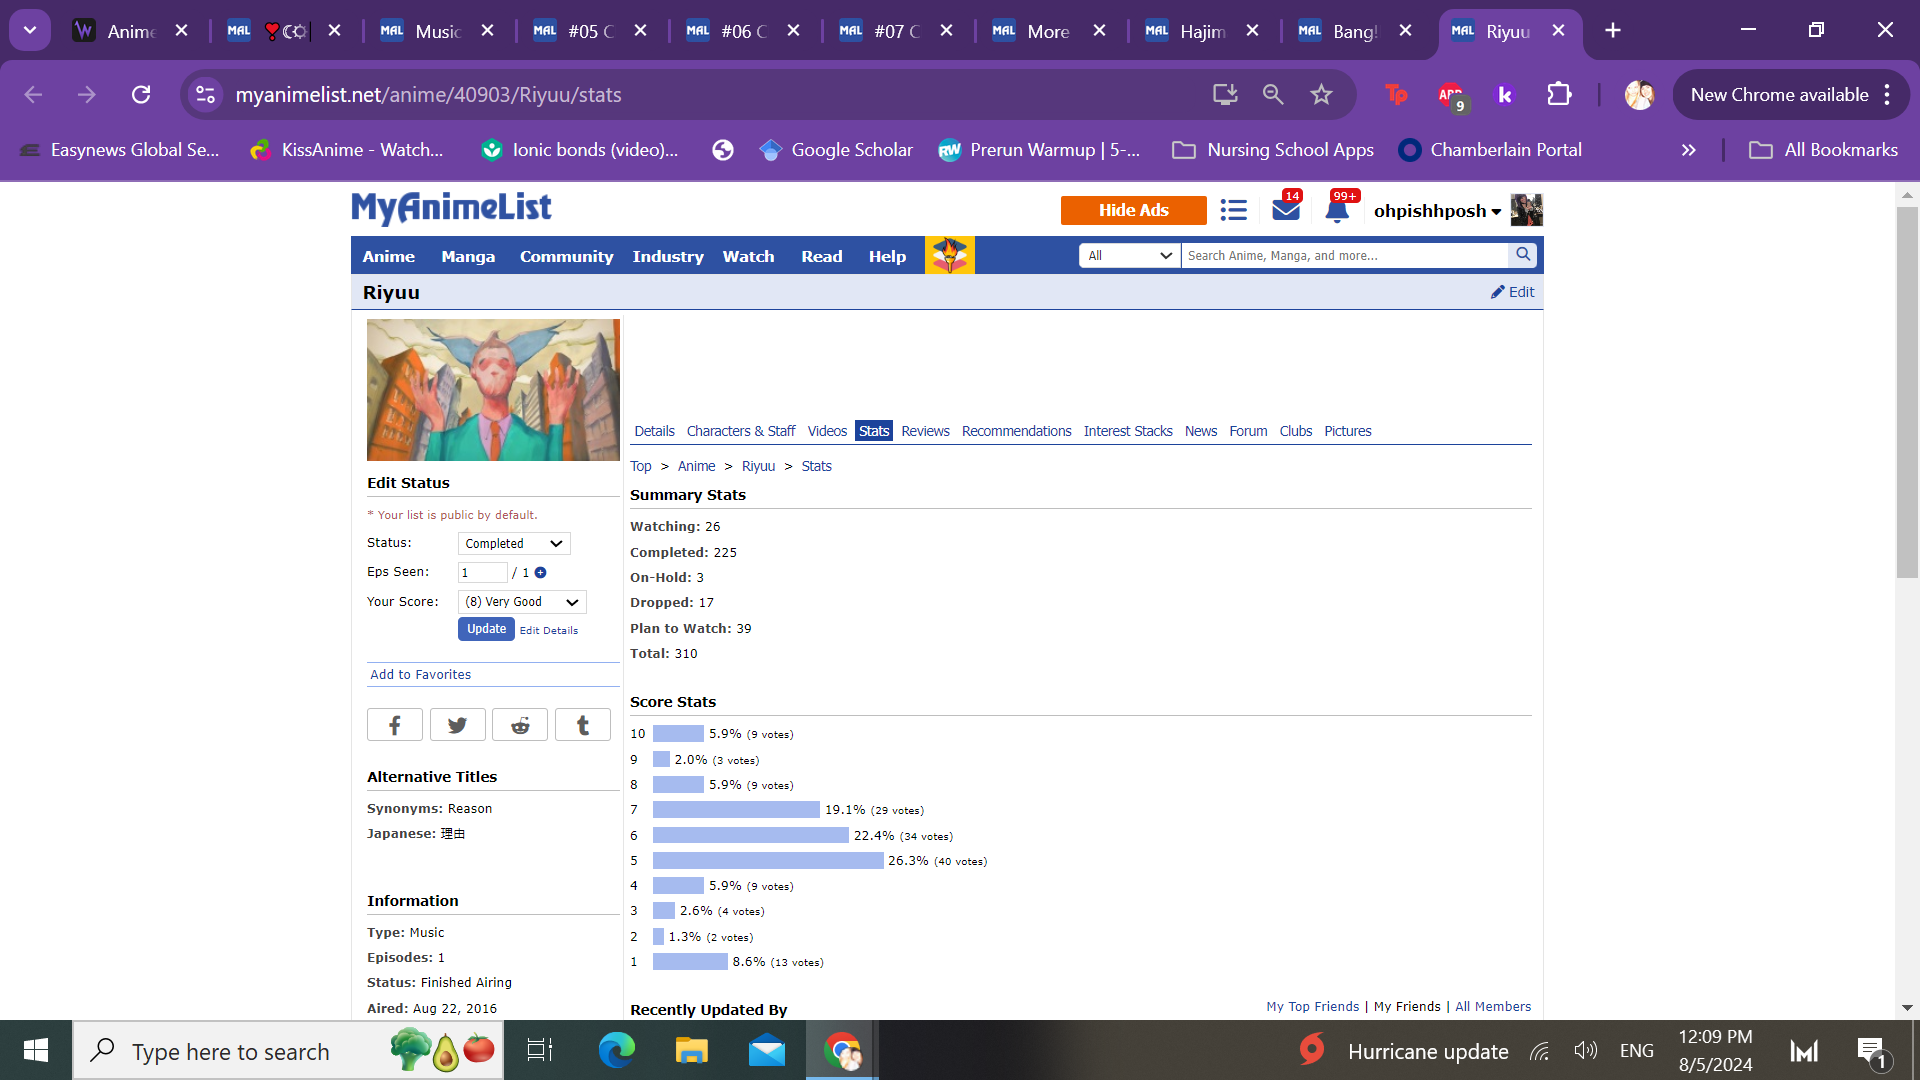Screen dimensions: 1920x1080
Task: Open the Manga menu in navbar
Action: [x=468, y=257]
